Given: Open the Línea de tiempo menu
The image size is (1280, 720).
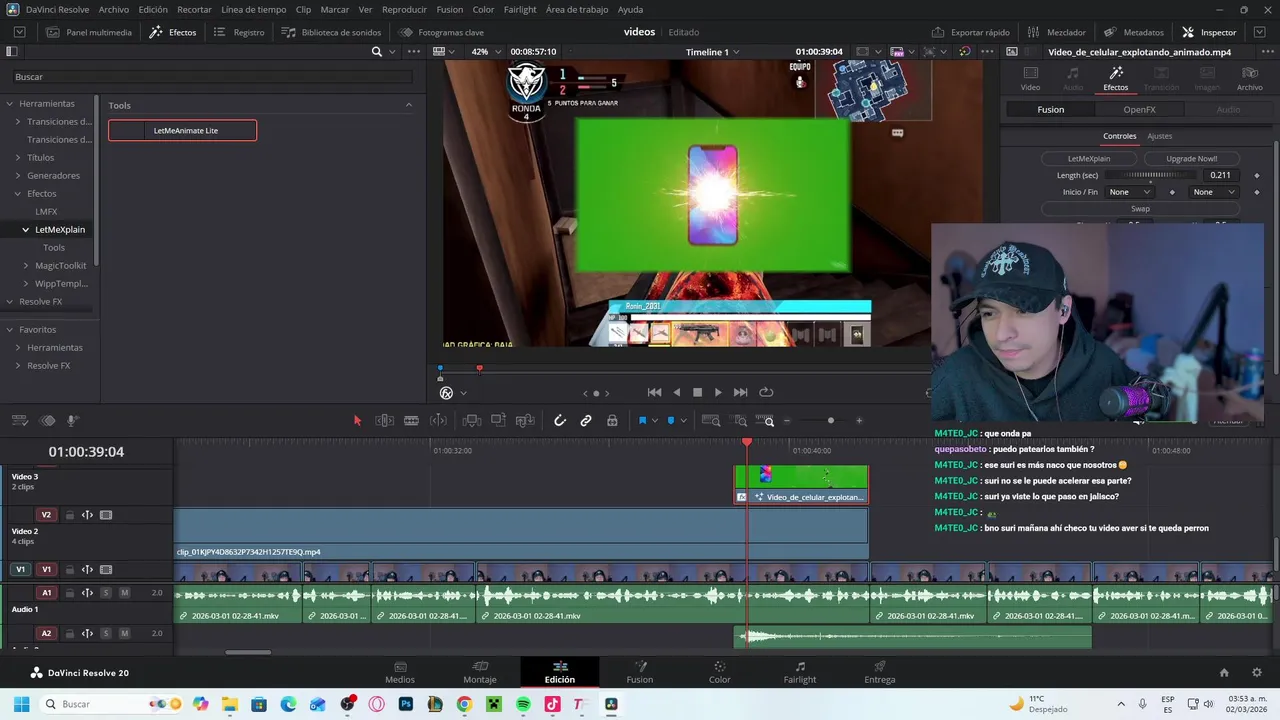Looking at the screenshot, I should click(x=253, y=9).
